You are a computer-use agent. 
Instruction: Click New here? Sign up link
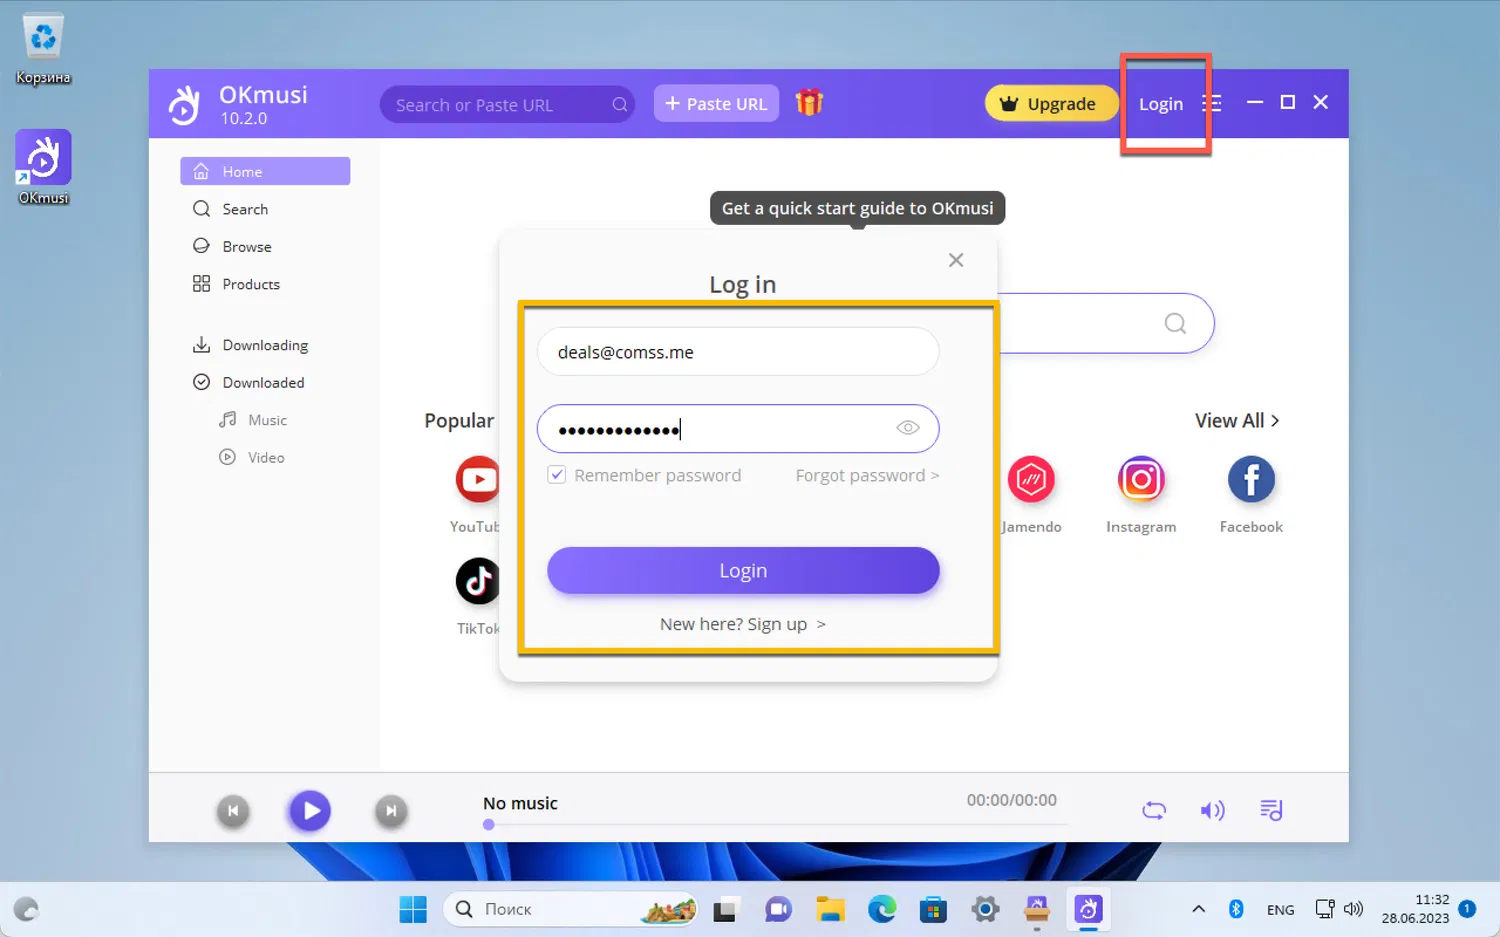tap(743, 624)
